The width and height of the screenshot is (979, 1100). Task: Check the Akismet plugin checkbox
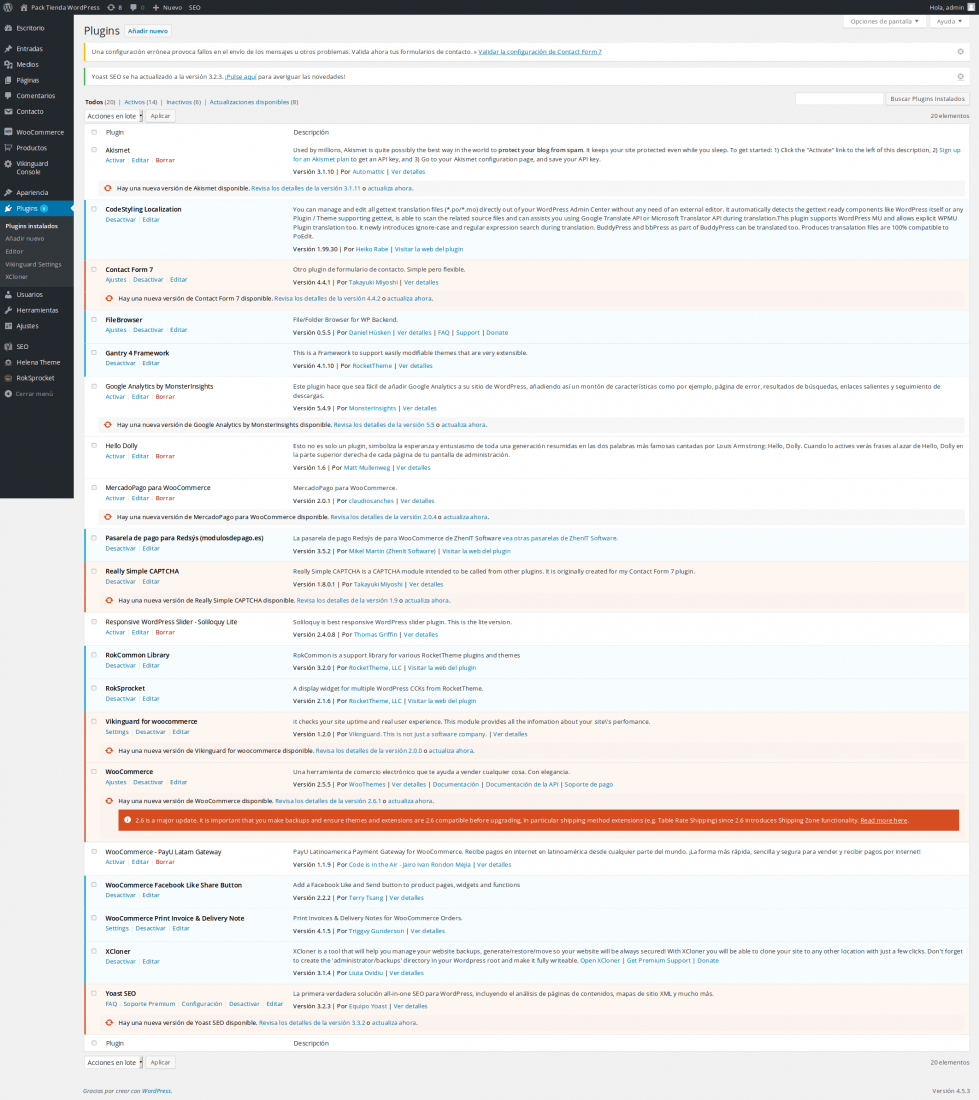pyautogui.click(x=94, y=149)
